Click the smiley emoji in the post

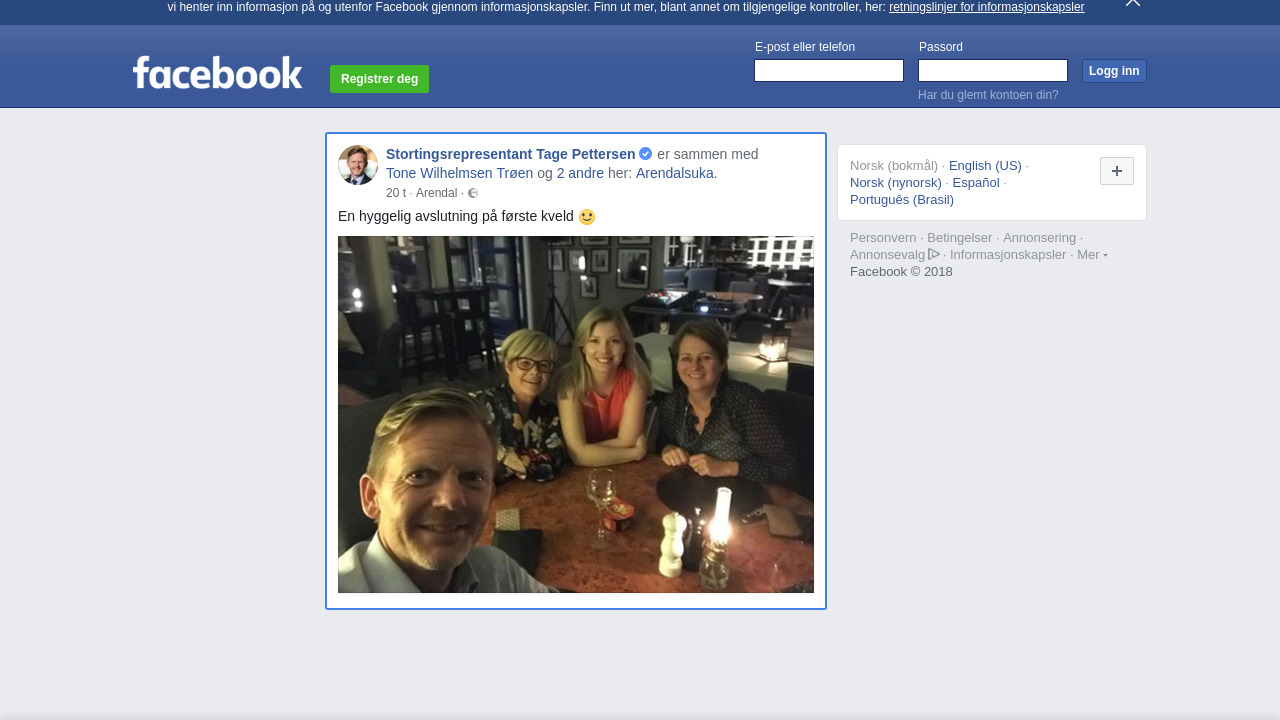[x=587, y=217]
